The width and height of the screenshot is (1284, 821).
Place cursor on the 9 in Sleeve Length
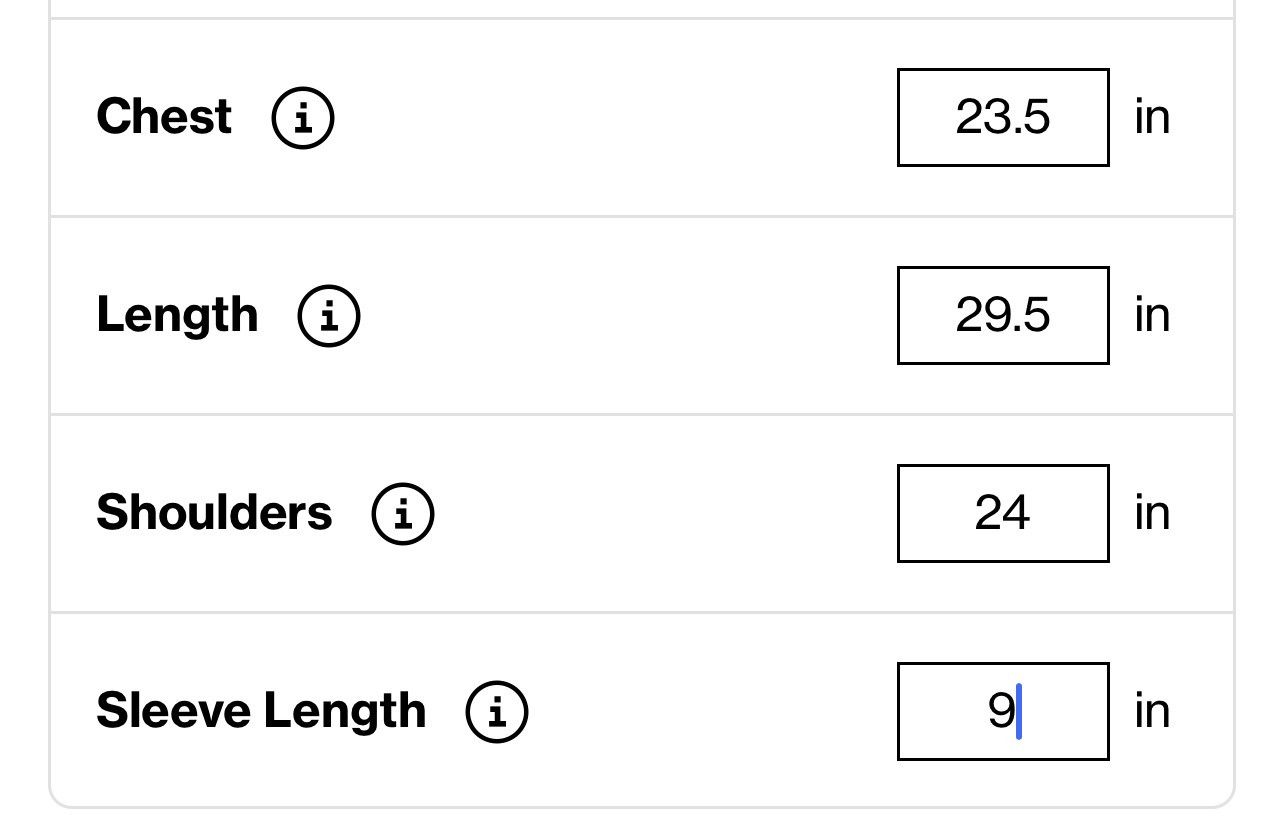point(1001,711)
